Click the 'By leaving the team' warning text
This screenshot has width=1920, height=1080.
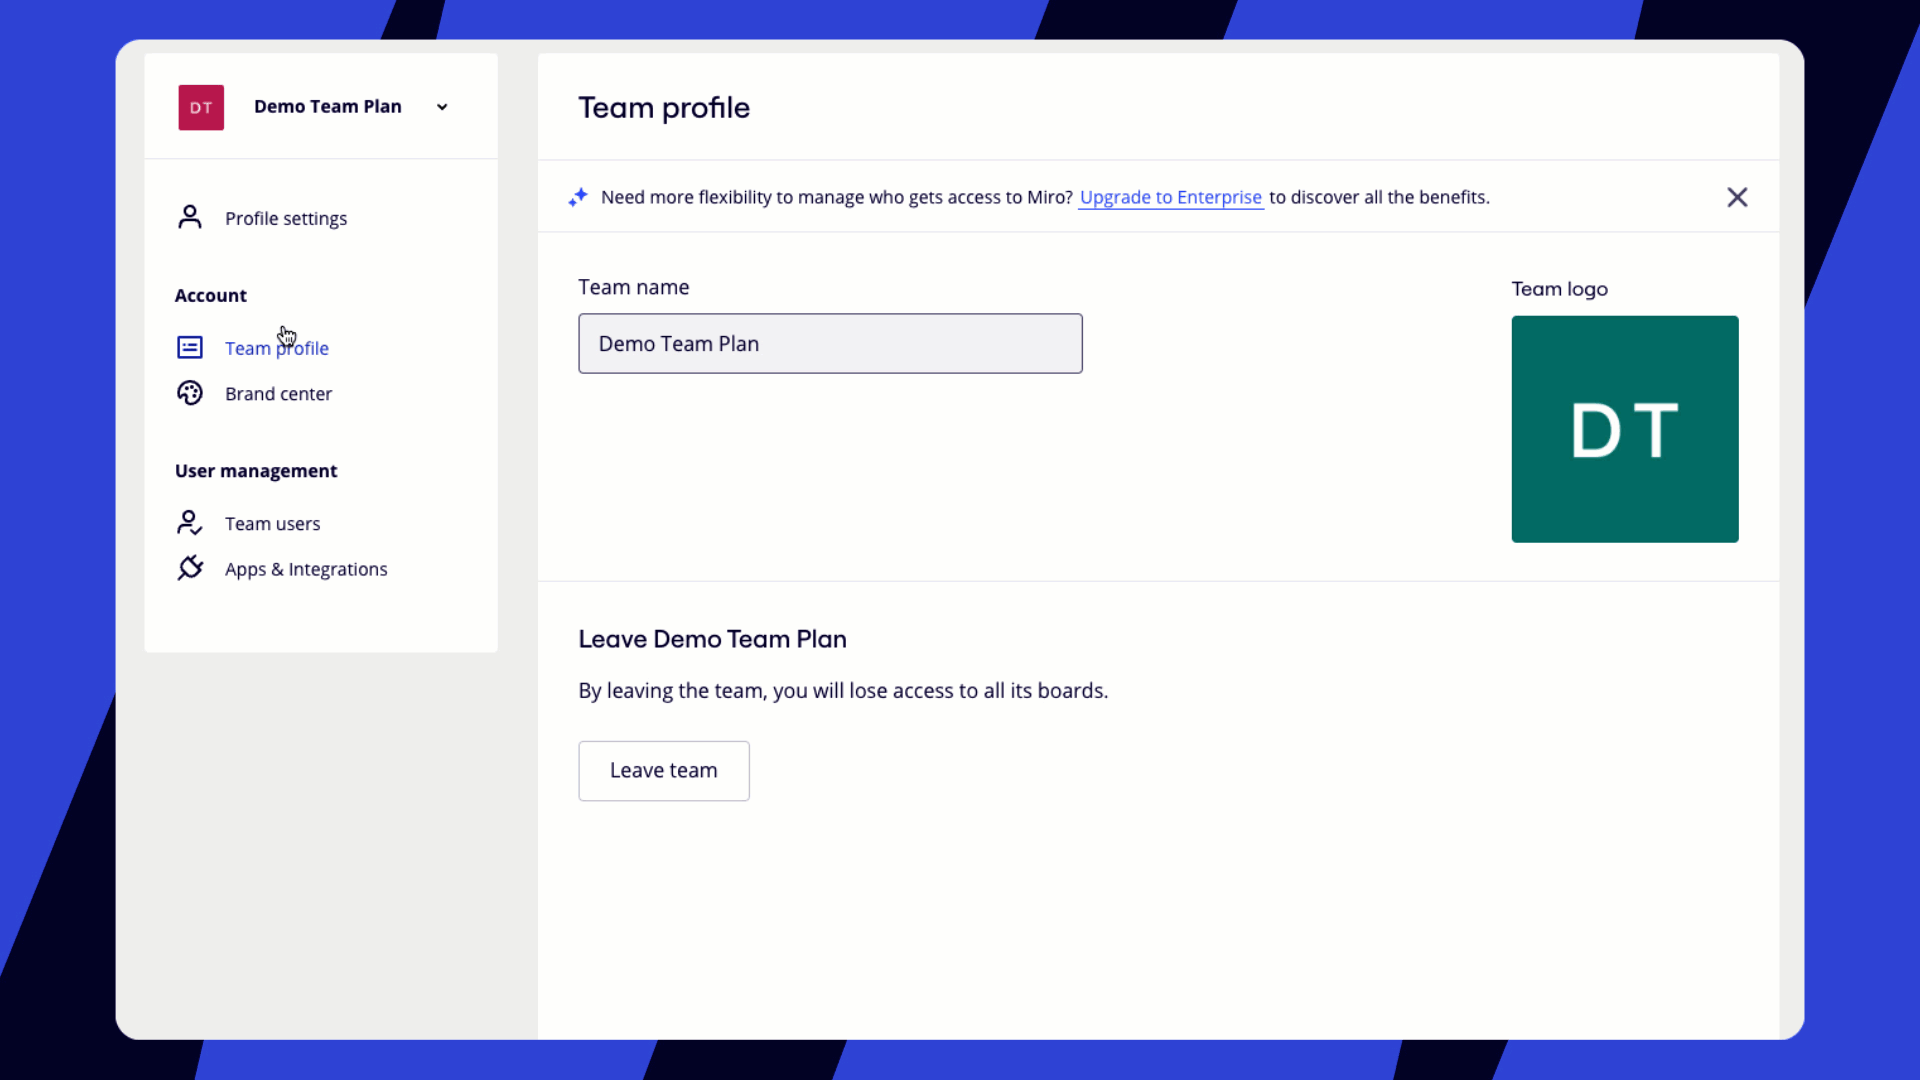tap(843, 691)
